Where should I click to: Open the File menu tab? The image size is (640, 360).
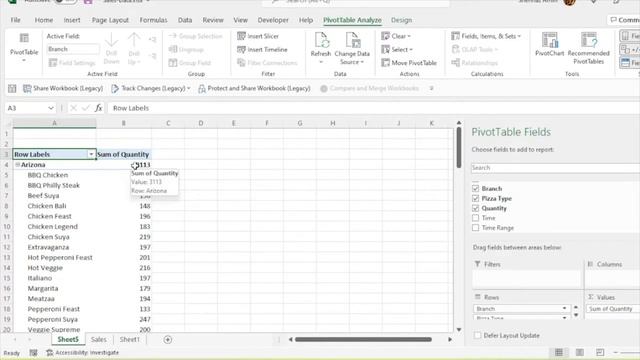(x=16, y=20)
